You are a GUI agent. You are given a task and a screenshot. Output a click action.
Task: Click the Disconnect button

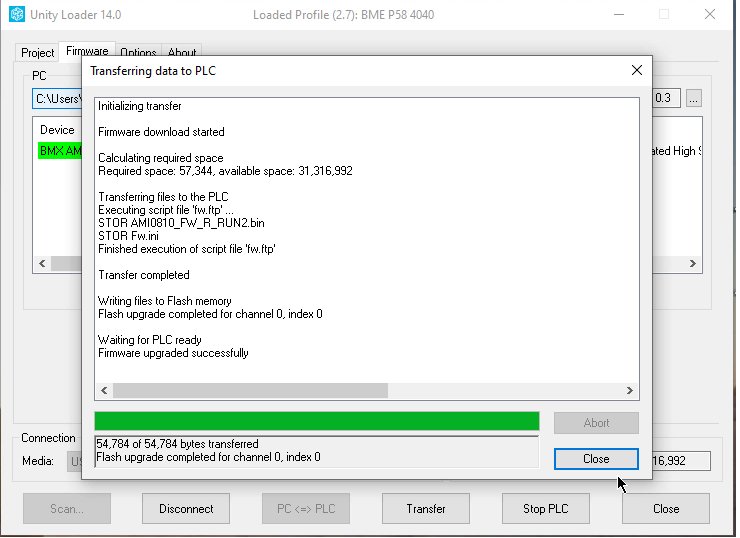click(x=186, y=509)
